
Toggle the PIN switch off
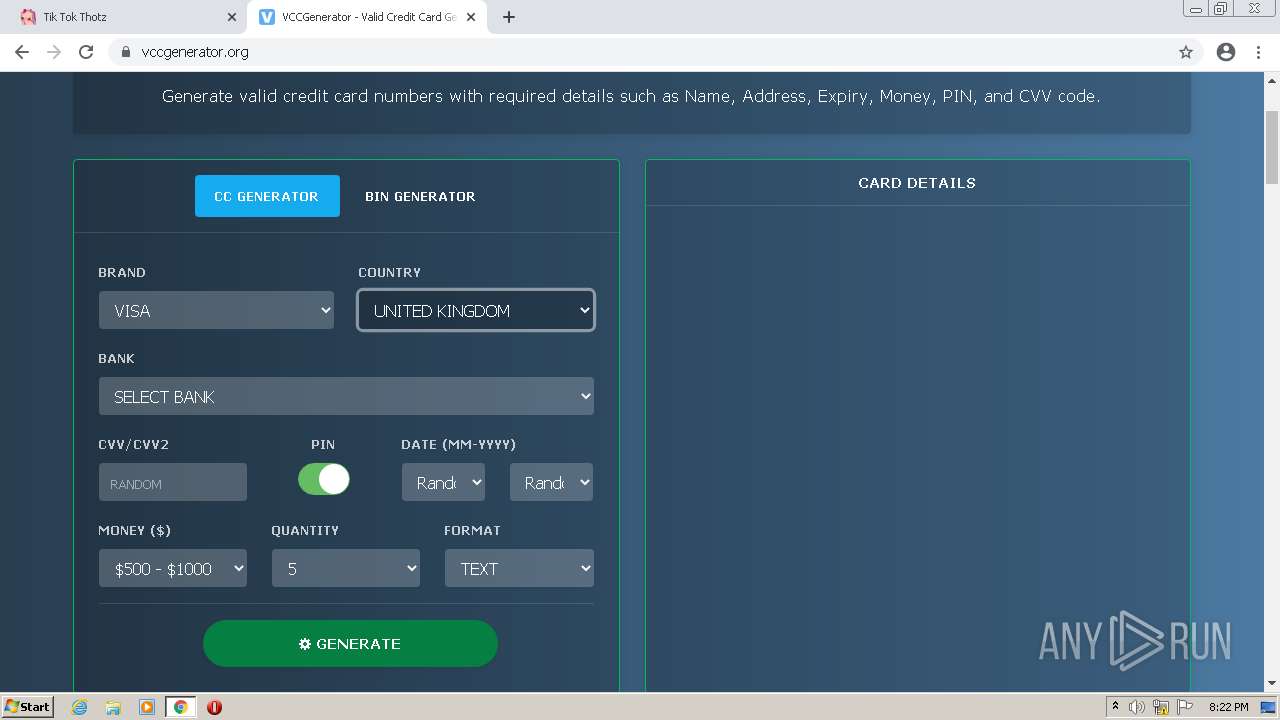324,479
